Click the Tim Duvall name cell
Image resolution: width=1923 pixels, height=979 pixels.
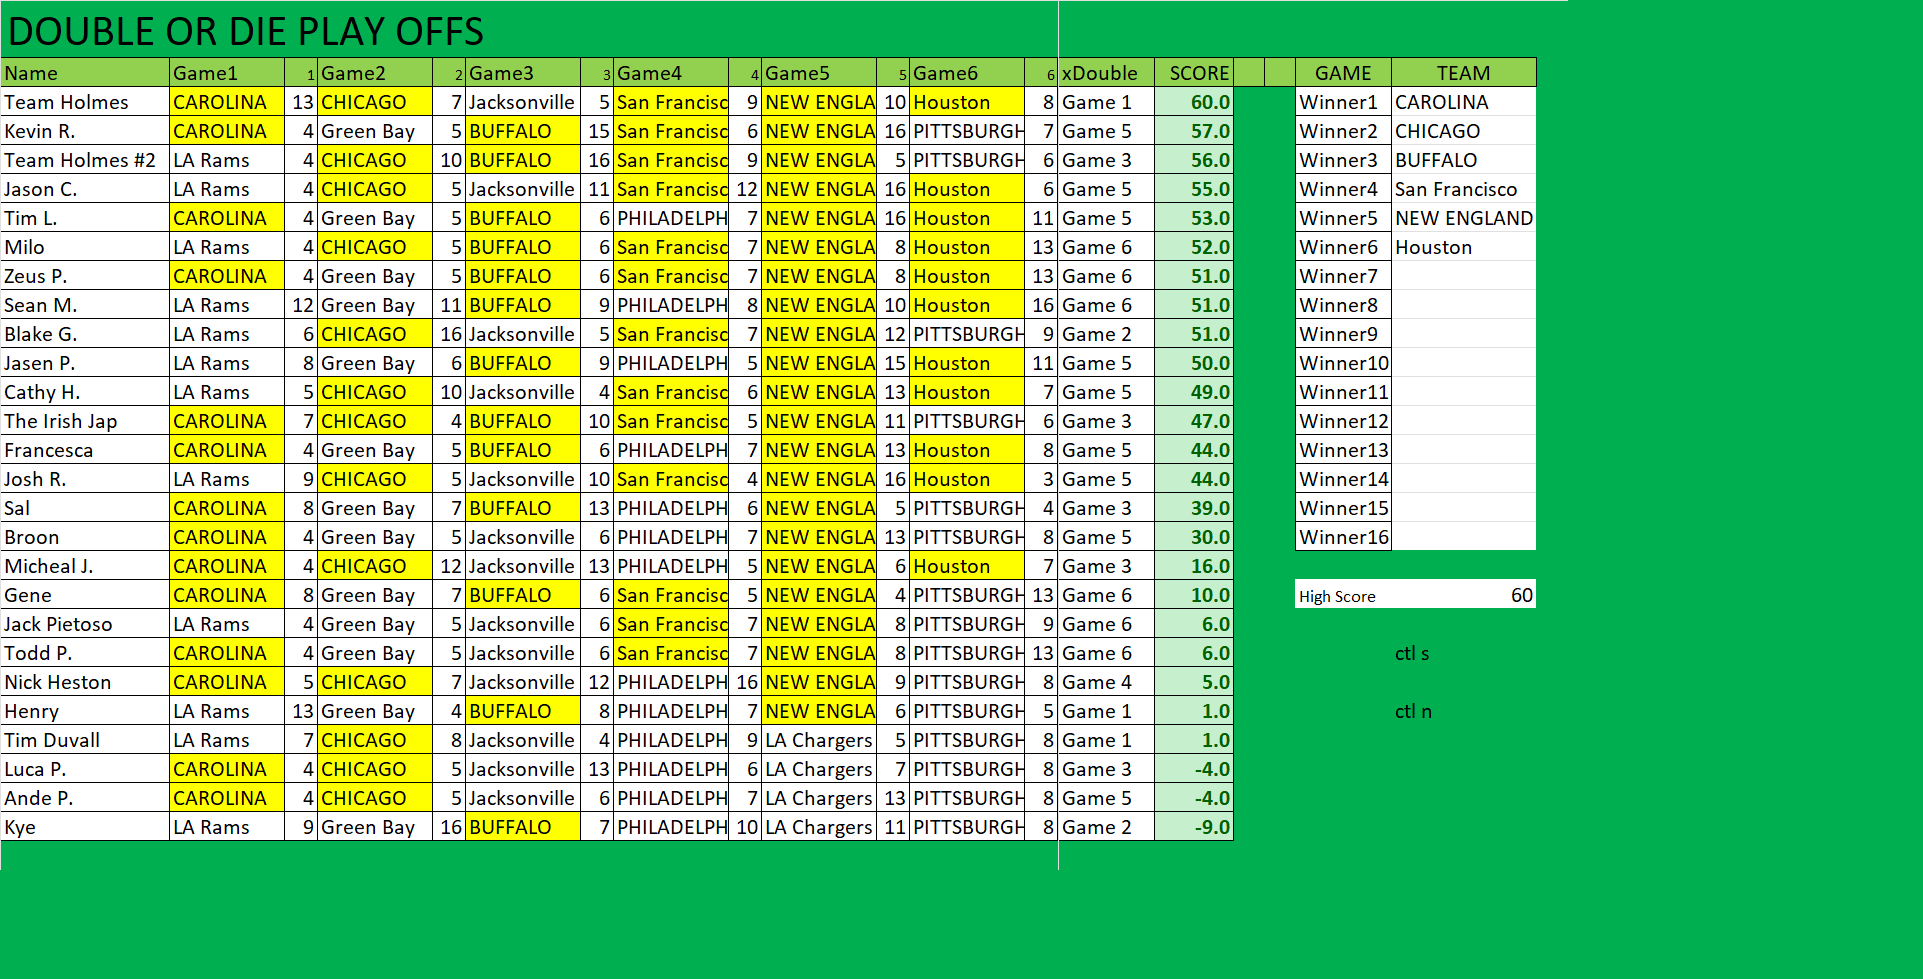(85, 740)
